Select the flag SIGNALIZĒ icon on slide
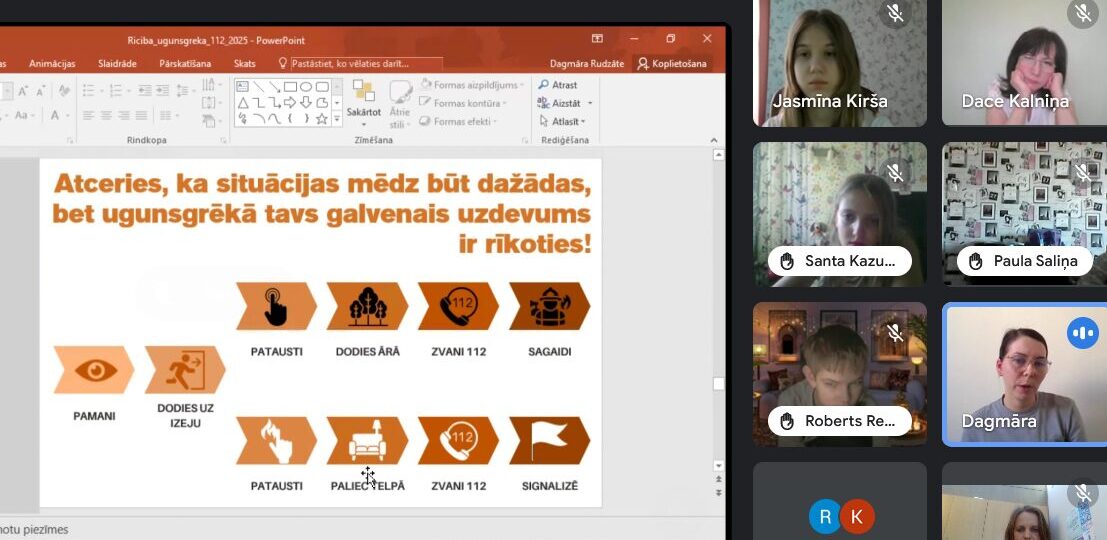This screenshot has width=1107, height=540. pyautogui.click(x=549, y=440)
